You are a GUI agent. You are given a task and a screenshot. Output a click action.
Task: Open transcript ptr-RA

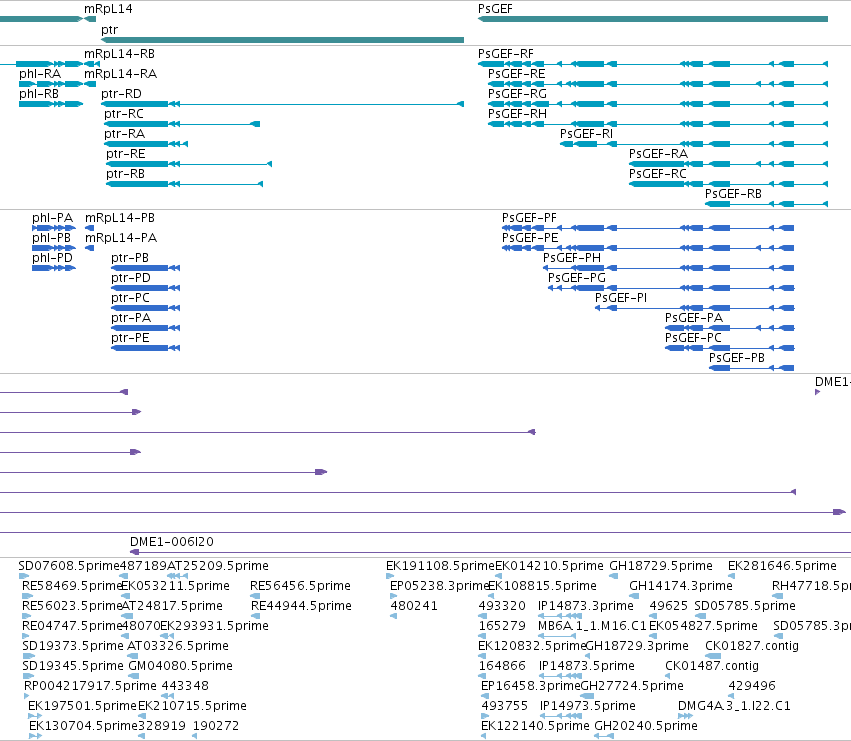tap(125, 134)
